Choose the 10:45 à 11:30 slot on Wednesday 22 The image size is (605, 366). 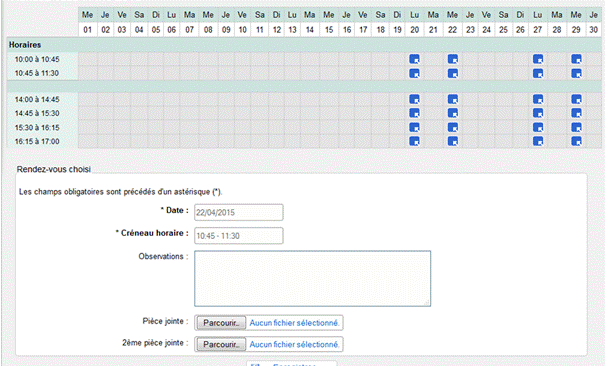(x=453, y=73)
